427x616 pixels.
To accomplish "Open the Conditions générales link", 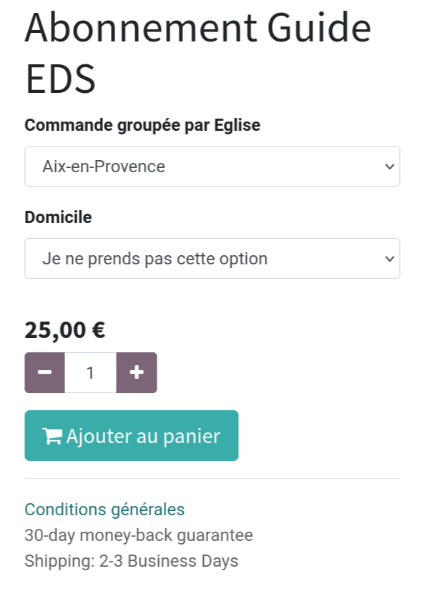I will point(104,510).
